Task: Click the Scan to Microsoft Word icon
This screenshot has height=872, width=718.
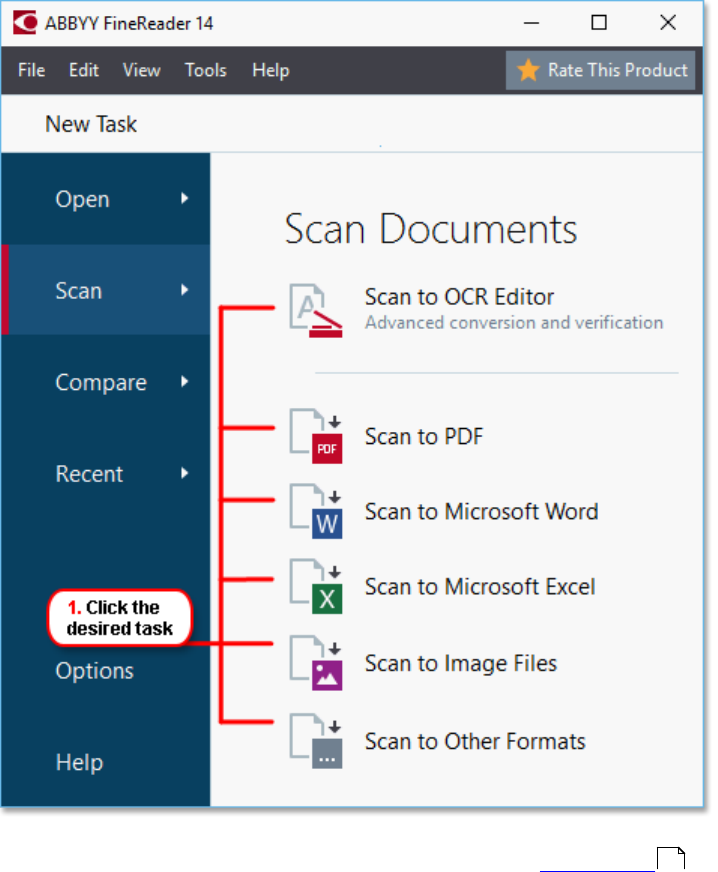Action: [315, 511]
